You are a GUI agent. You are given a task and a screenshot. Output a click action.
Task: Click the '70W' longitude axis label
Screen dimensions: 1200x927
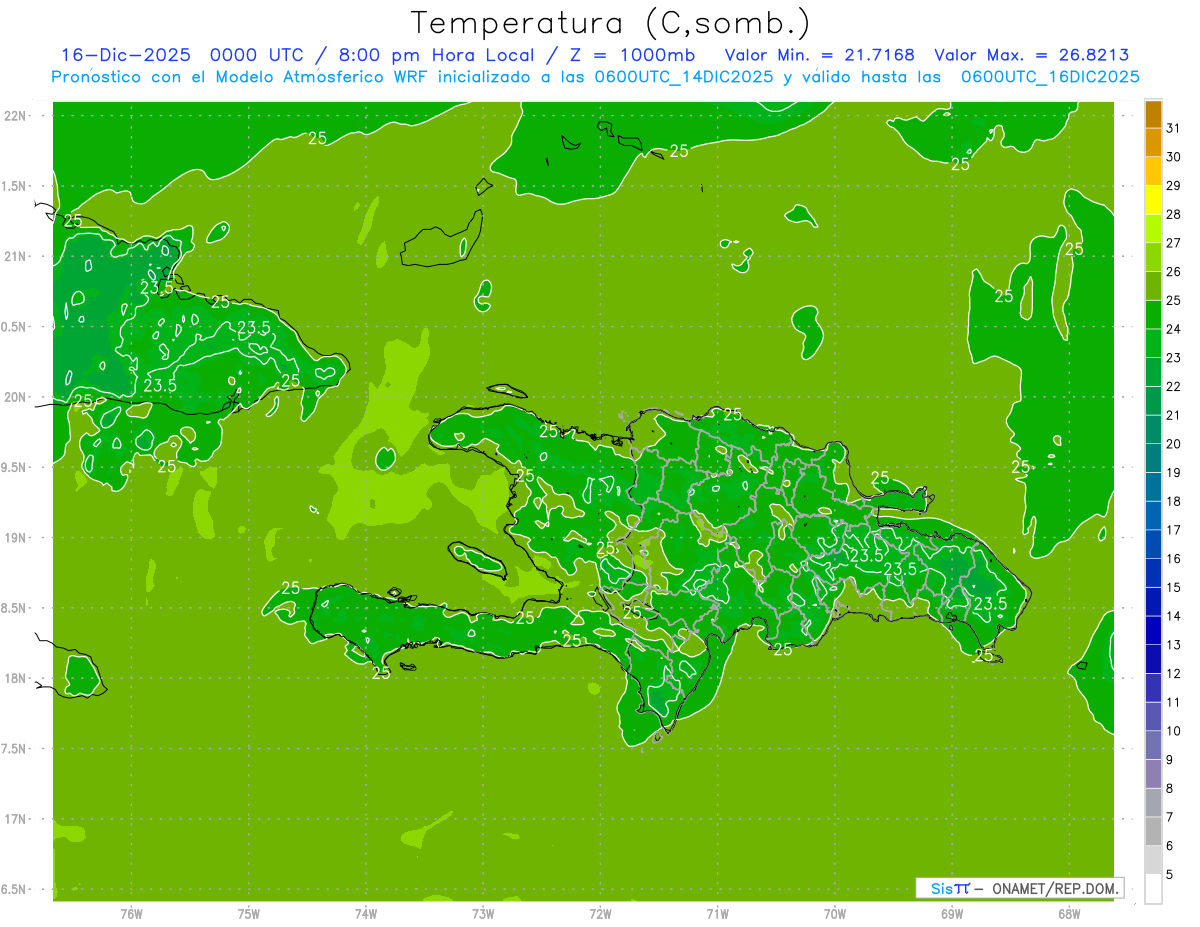(x=835, y=914)
